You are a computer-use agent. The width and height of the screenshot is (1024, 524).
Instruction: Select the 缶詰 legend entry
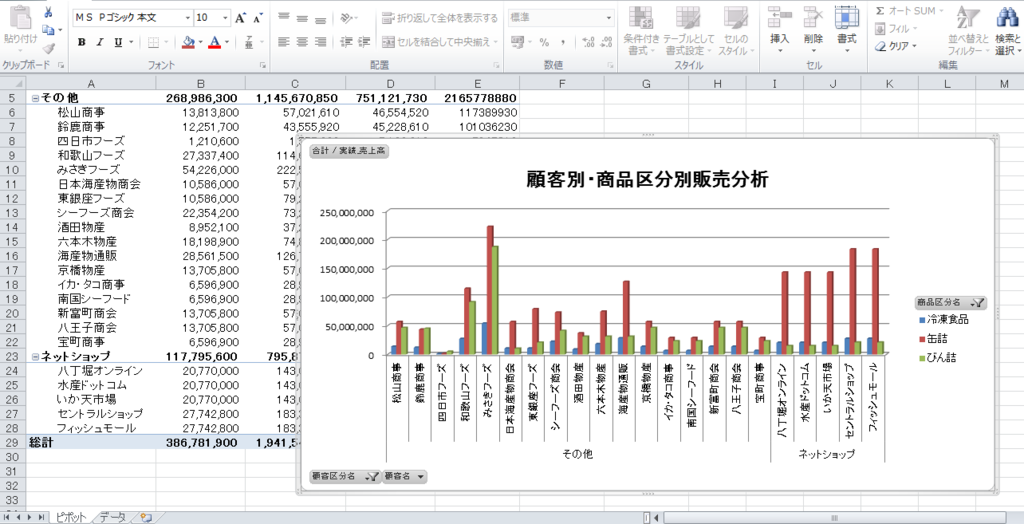point(933,338)
